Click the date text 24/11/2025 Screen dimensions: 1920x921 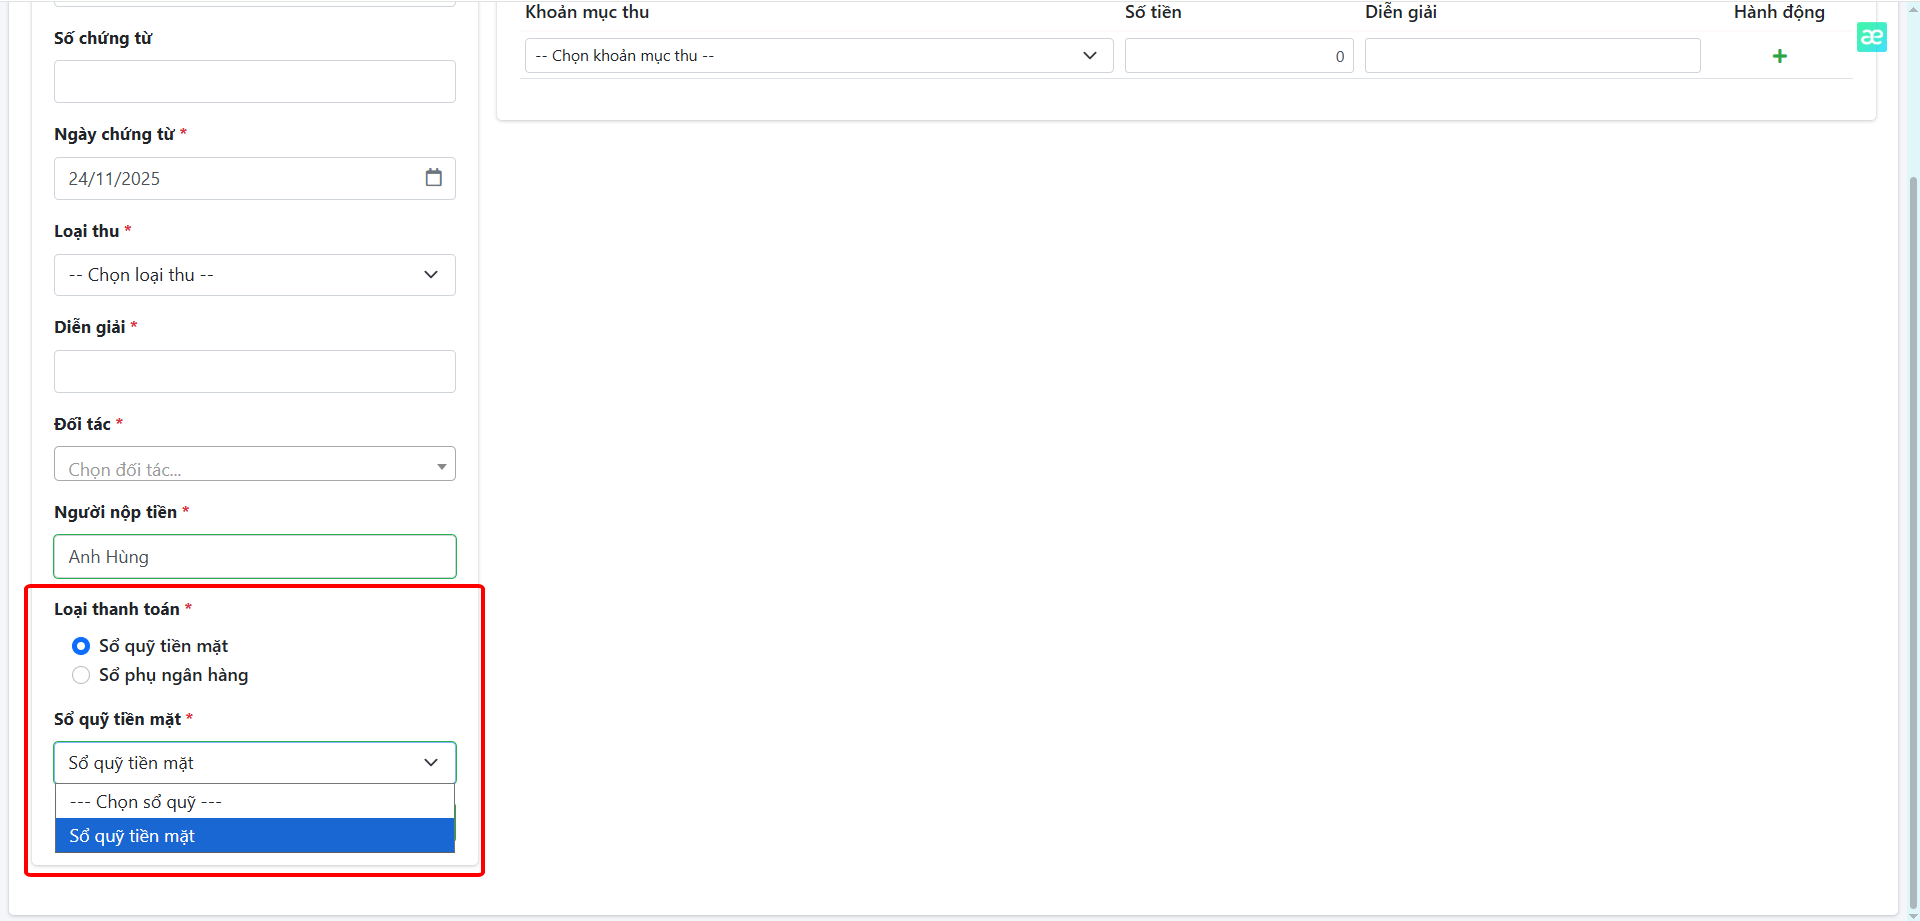(114, 179)
